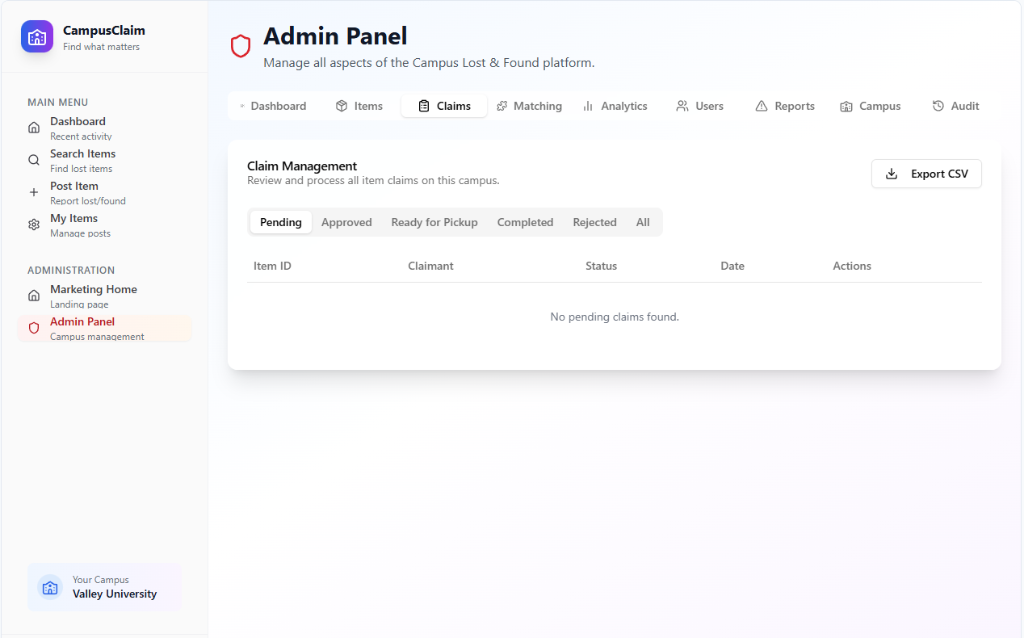Screen dimensions: 1024x638
Task: Select the Pending claims filter
Action: (281, 222)
